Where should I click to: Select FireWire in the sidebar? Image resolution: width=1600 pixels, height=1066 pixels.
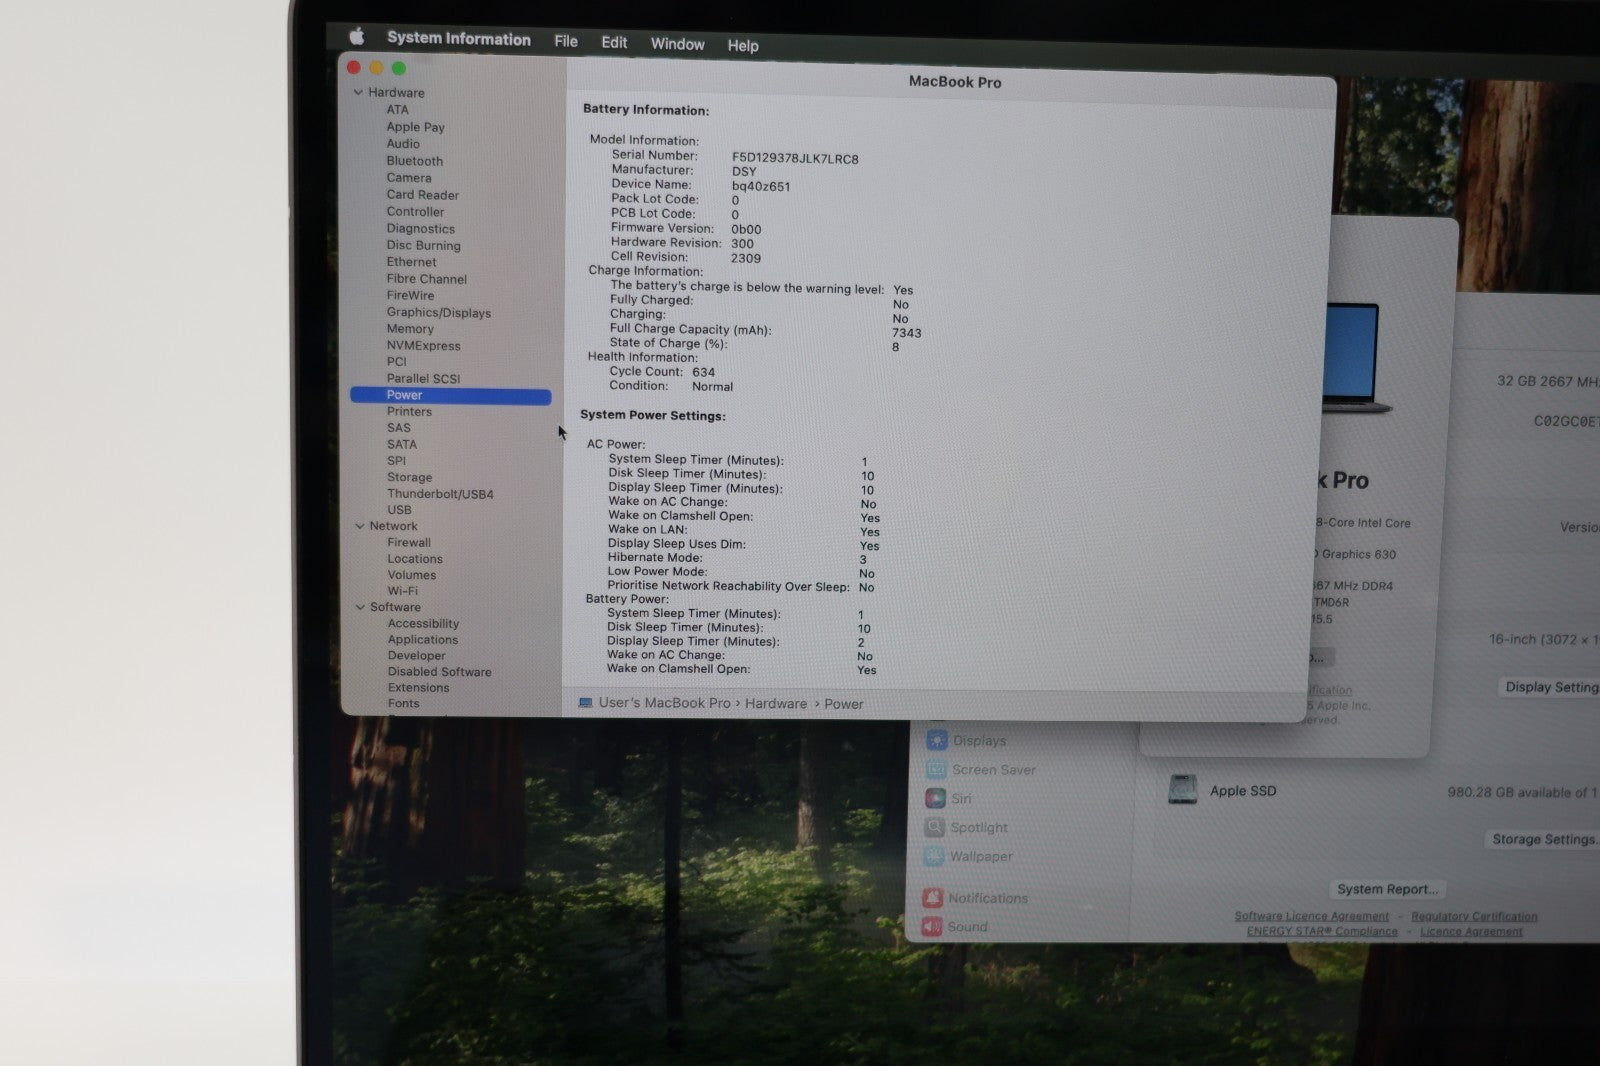coord(411,296)
